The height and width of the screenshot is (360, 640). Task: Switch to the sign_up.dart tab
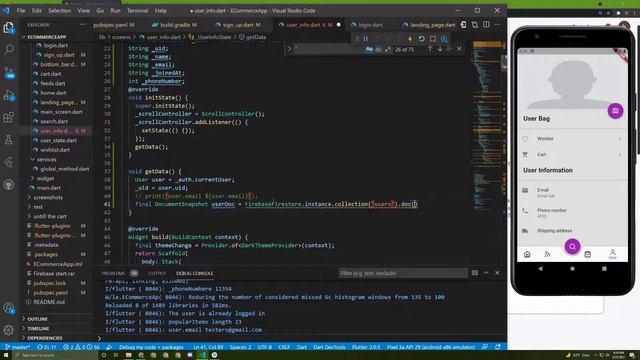click(x=238, y=25)
